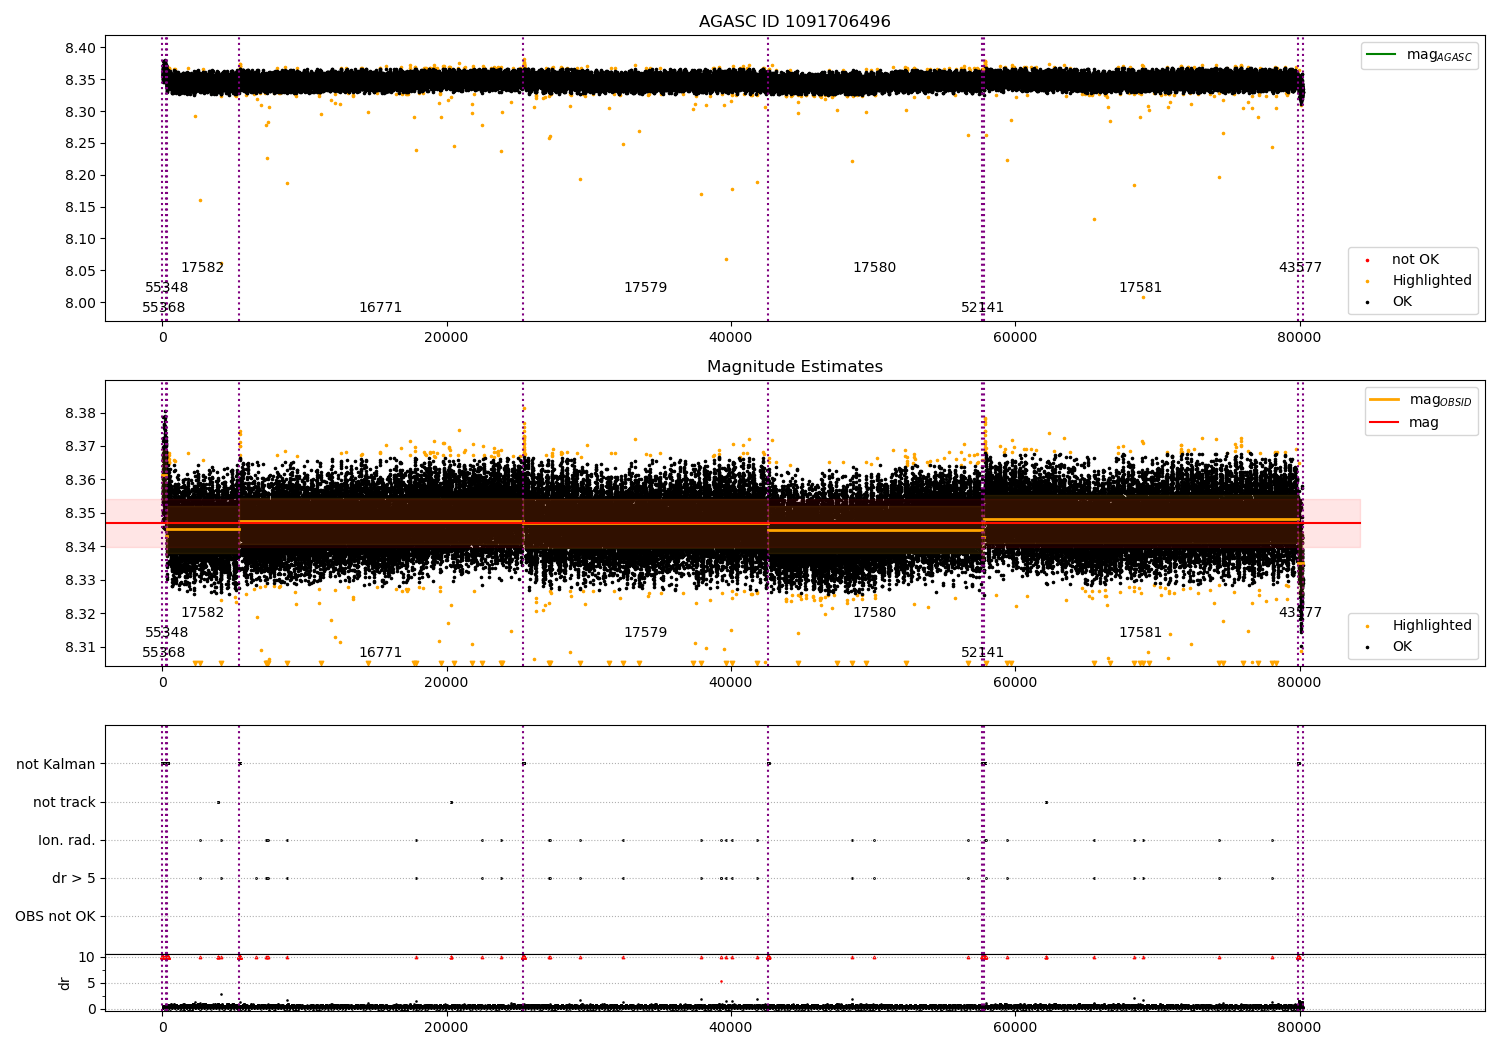This screenshot has height=1050, width=1500.
Task: Click the 10 tick on the dr axis
Action: 87,957
